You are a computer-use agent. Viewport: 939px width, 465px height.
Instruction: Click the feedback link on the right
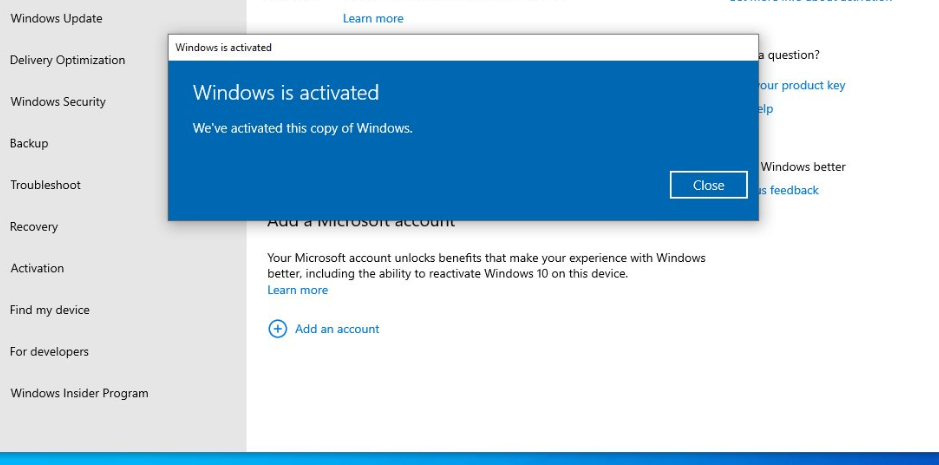(x=790, y=190)
